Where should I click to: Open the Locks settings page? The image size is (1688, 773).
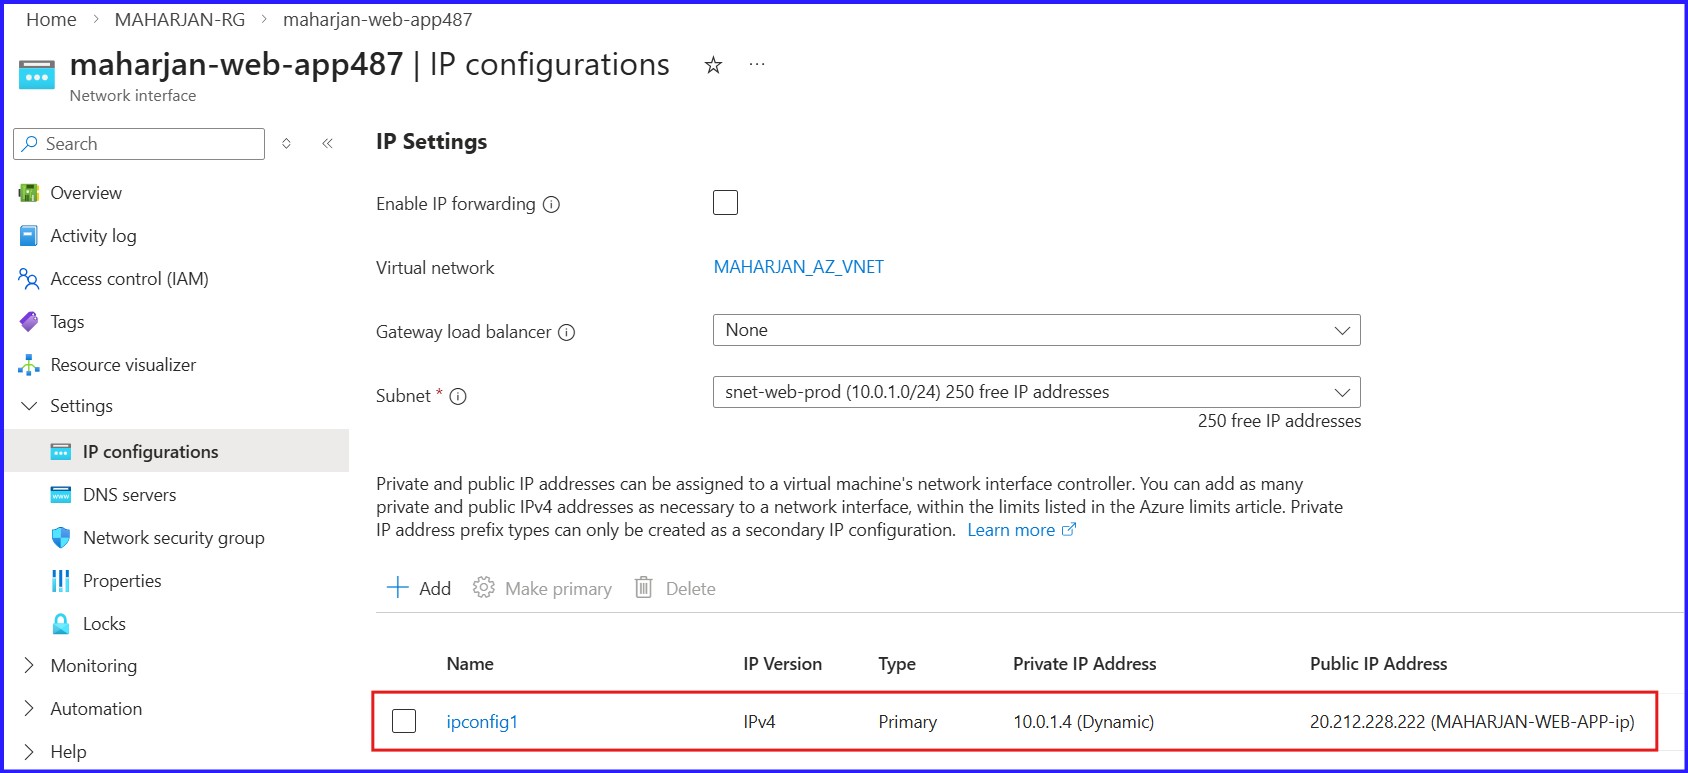tap(103, 623)
